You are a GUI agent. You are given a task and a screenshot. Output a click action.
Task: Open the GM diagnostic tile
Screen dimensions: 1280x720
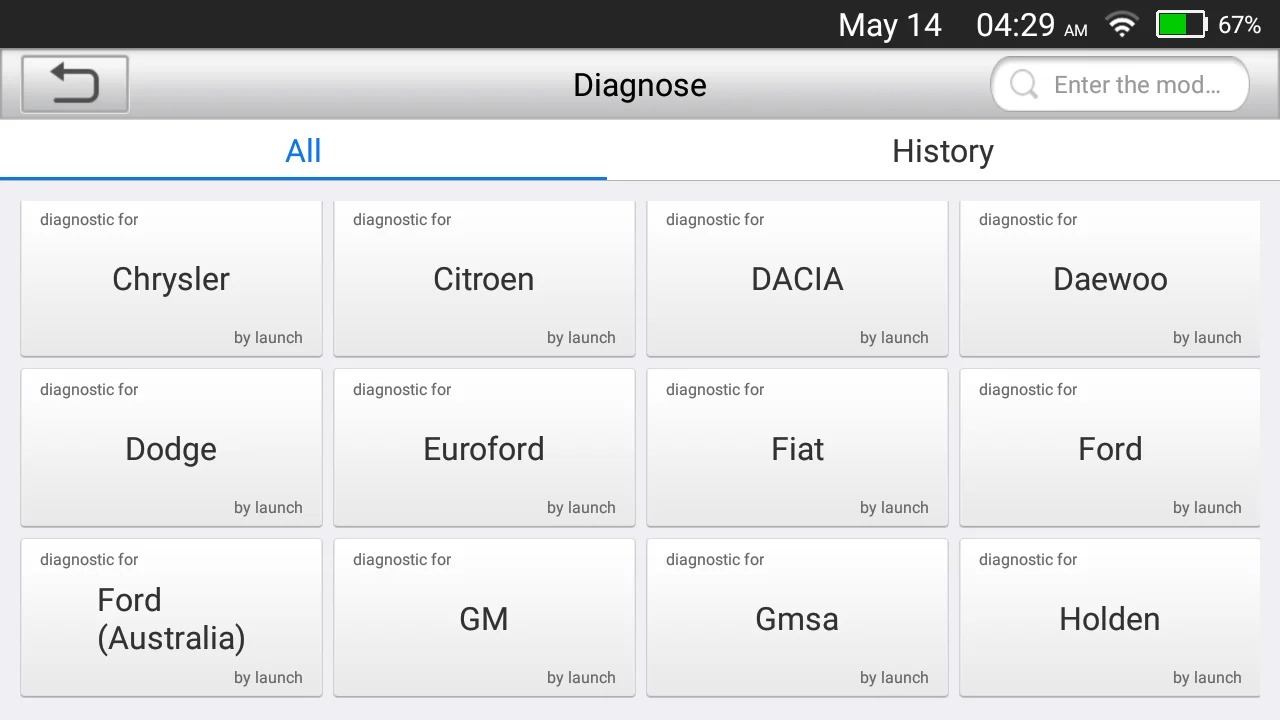point(484,619)
